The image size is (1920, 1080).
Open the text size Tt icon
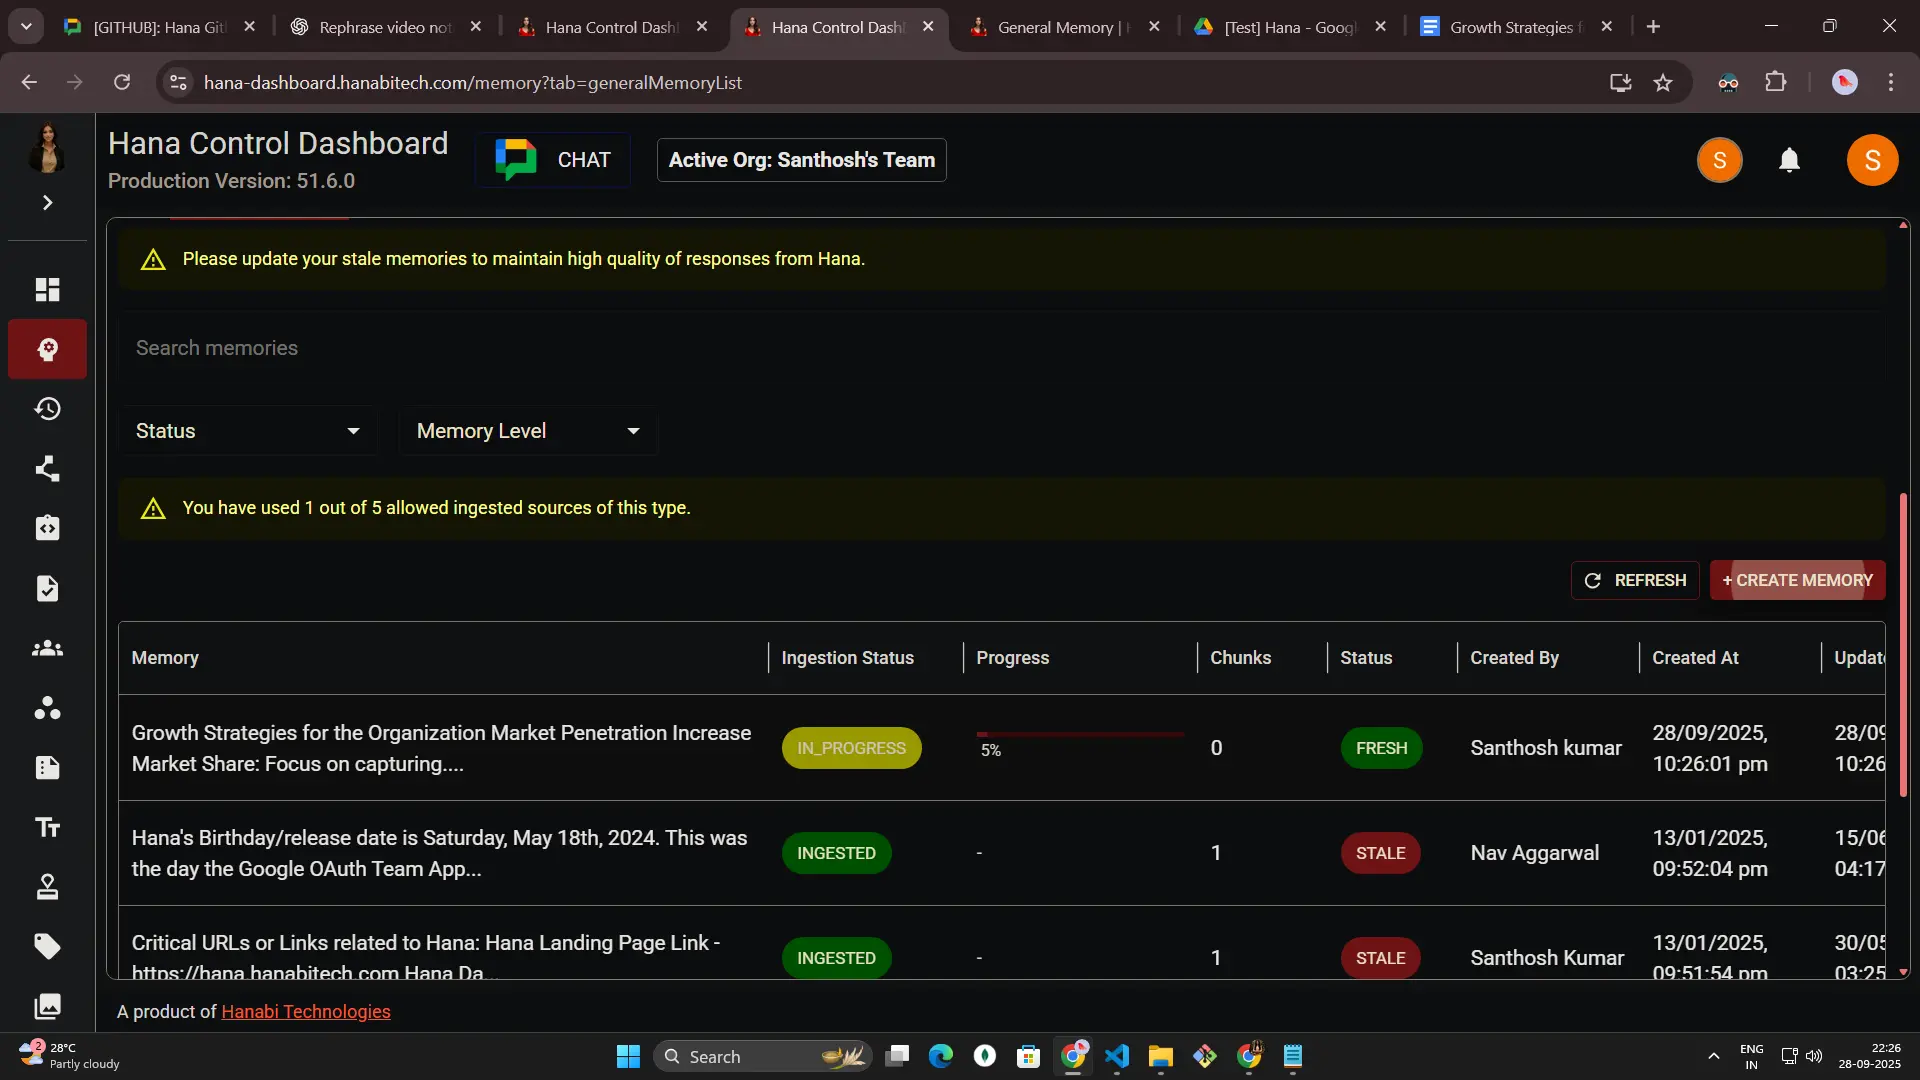(x=47, y=827)
